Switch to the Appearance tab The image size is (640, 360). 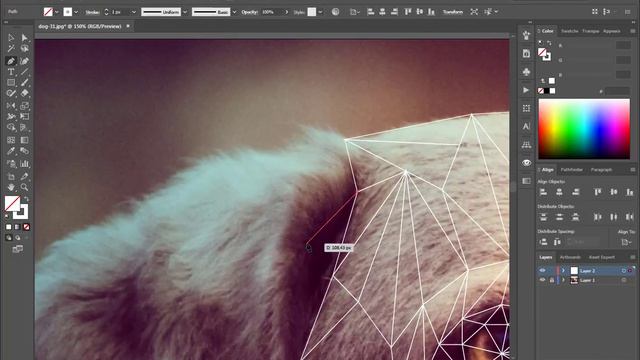coord(611,31)
